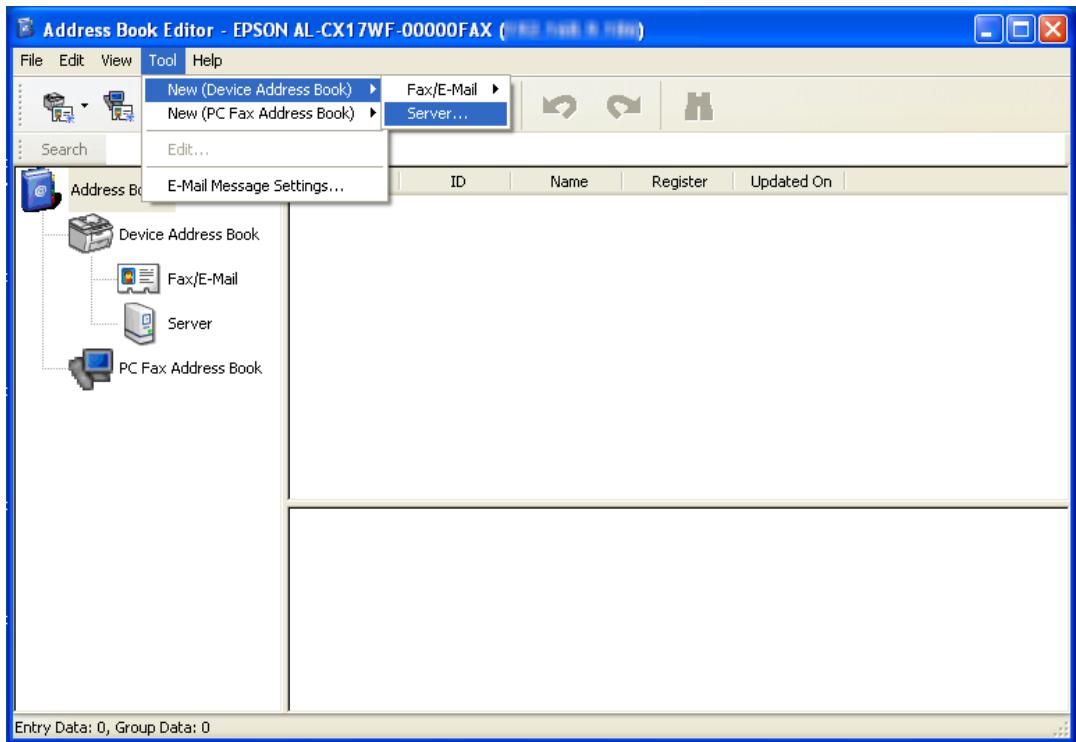Click the status bar Entry Data text
This screenshot has height=742, width=1076.
[113, 727]
